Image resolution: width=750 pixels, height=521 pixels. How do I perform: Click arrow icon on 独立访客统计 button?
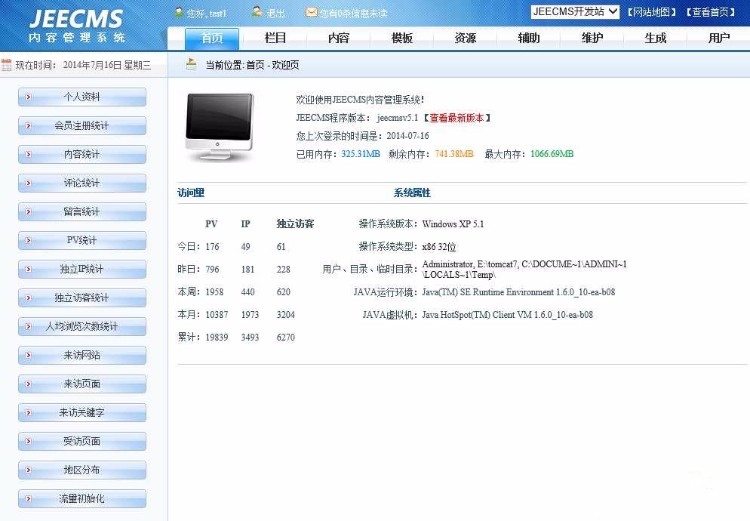coord(28,298)
